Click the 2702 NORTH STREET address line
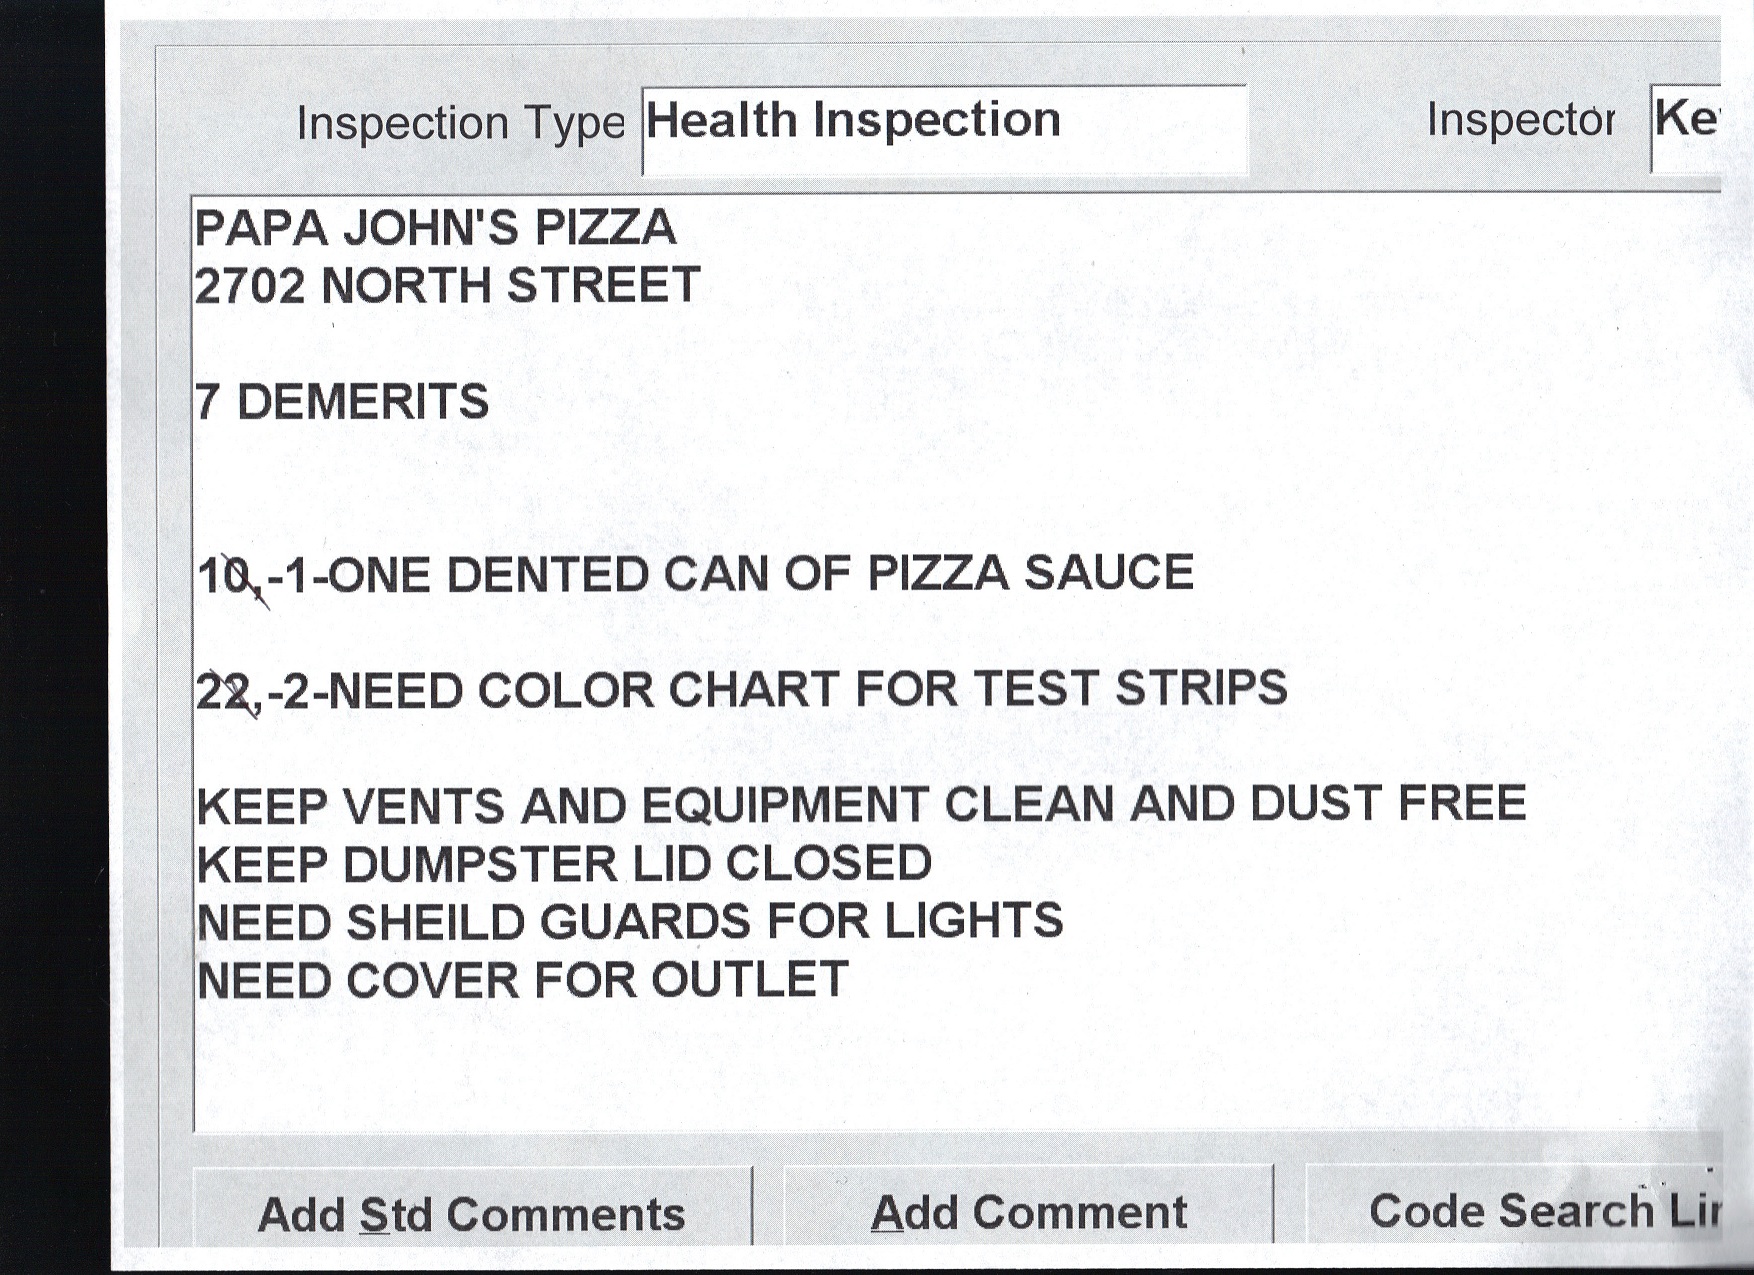The width and height of the screenshot is (1754, 1275). pos(447,286)
